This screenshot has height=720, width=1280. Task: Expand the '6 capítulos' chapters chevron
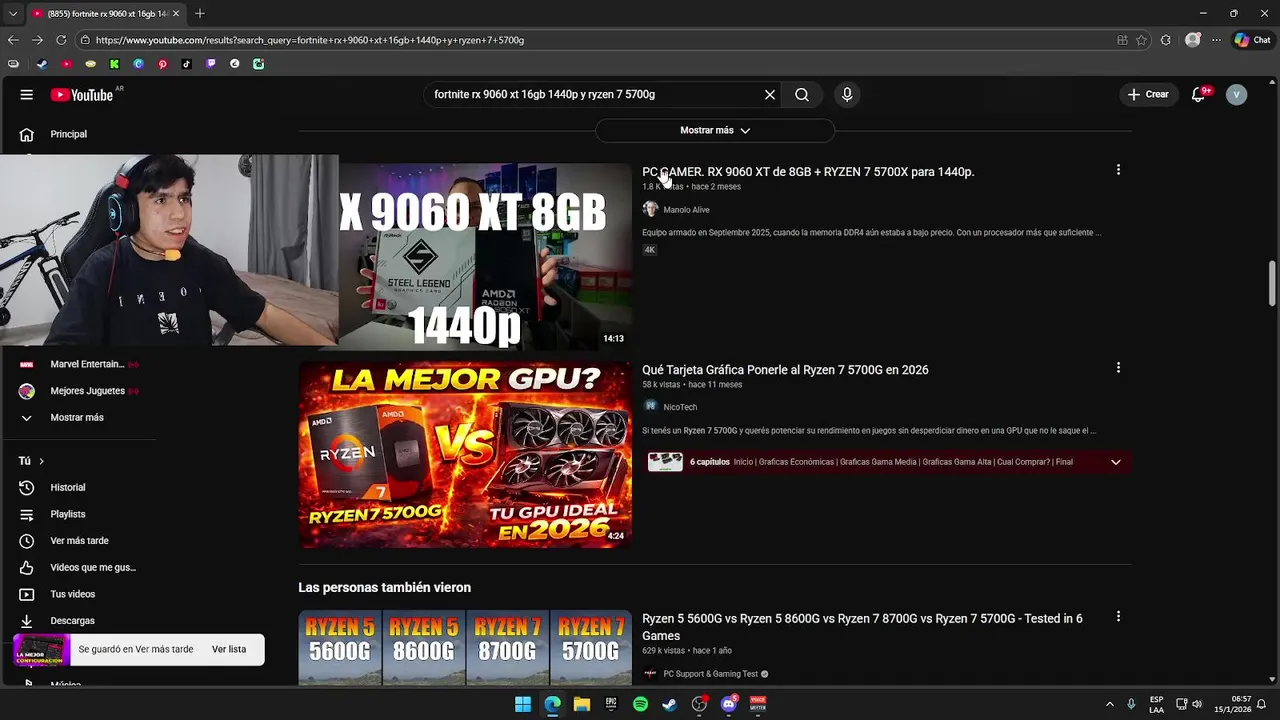1116,462
